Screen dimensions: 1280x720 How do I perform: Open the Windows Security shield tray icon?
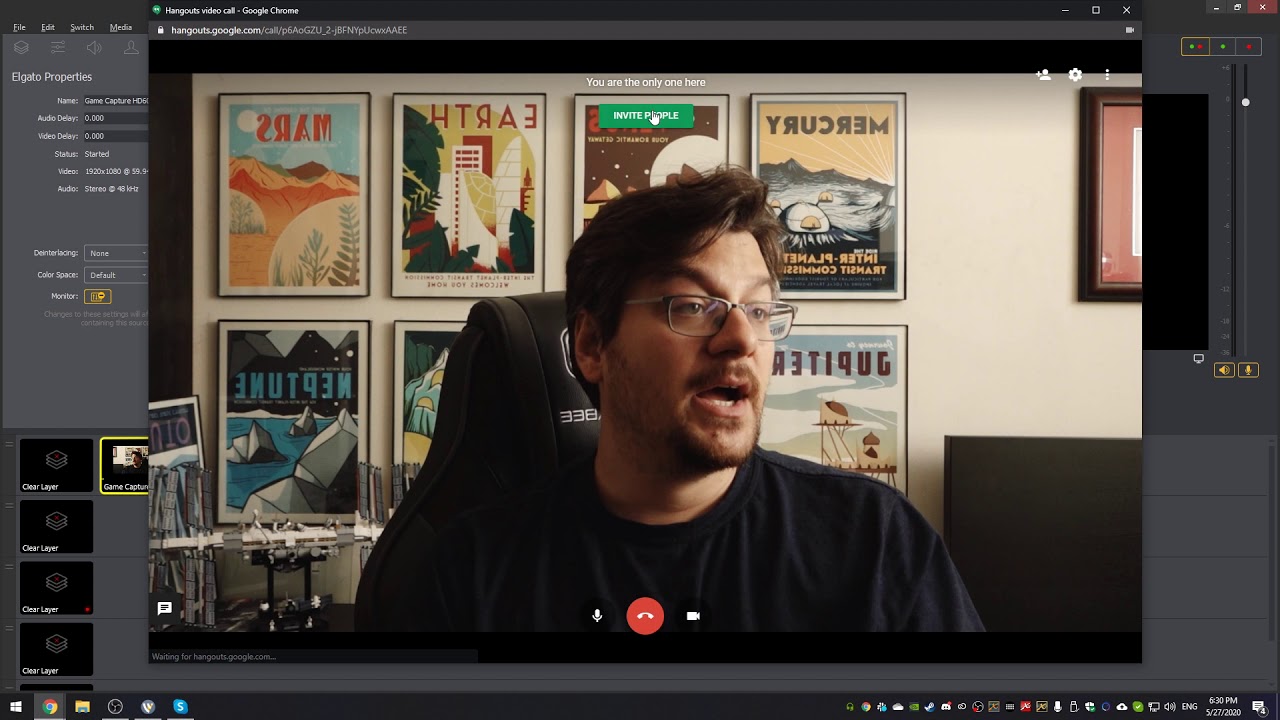pos(1090,707)
